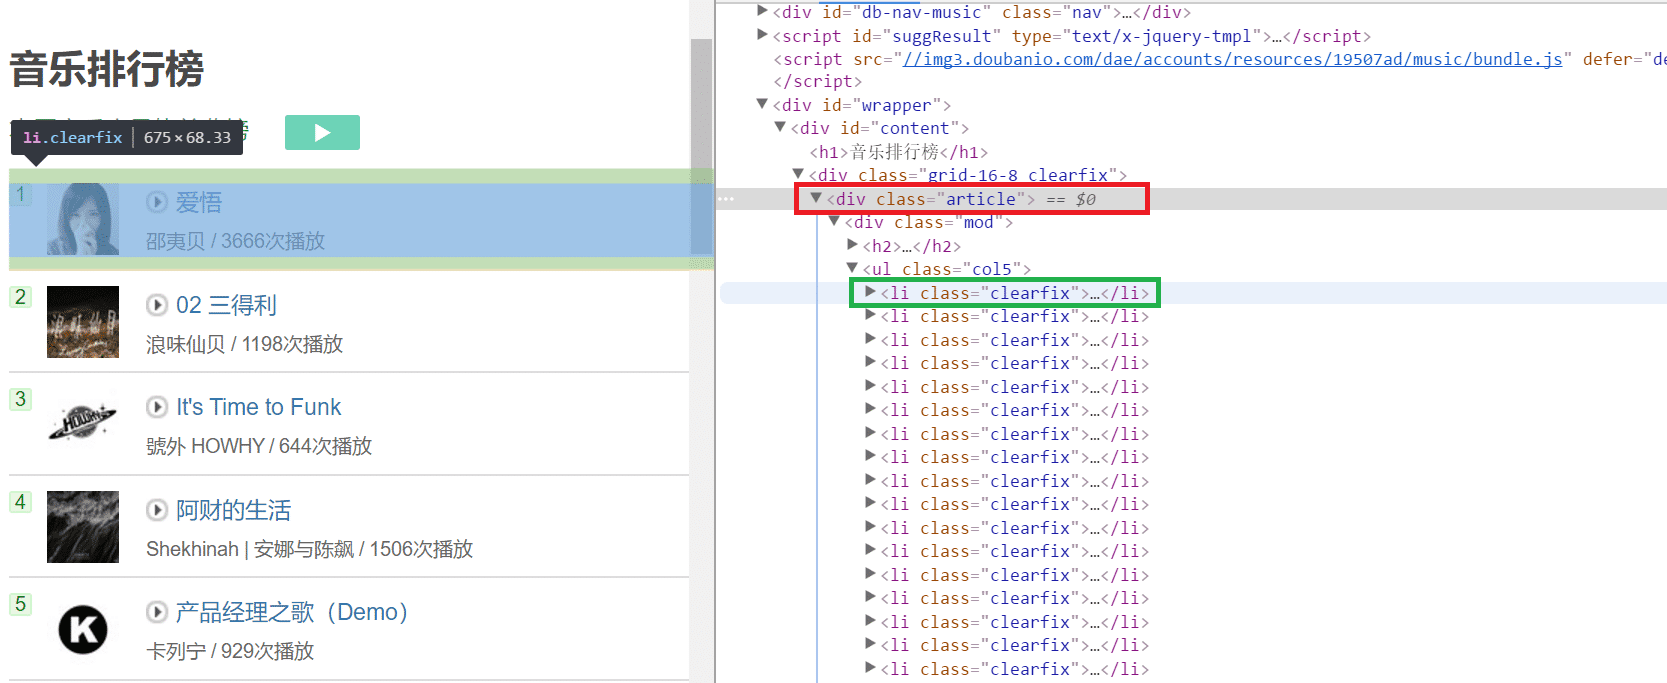The image size is (1667, 683).
Task: Click the black K logo cover image
Action: click(83, 629)
